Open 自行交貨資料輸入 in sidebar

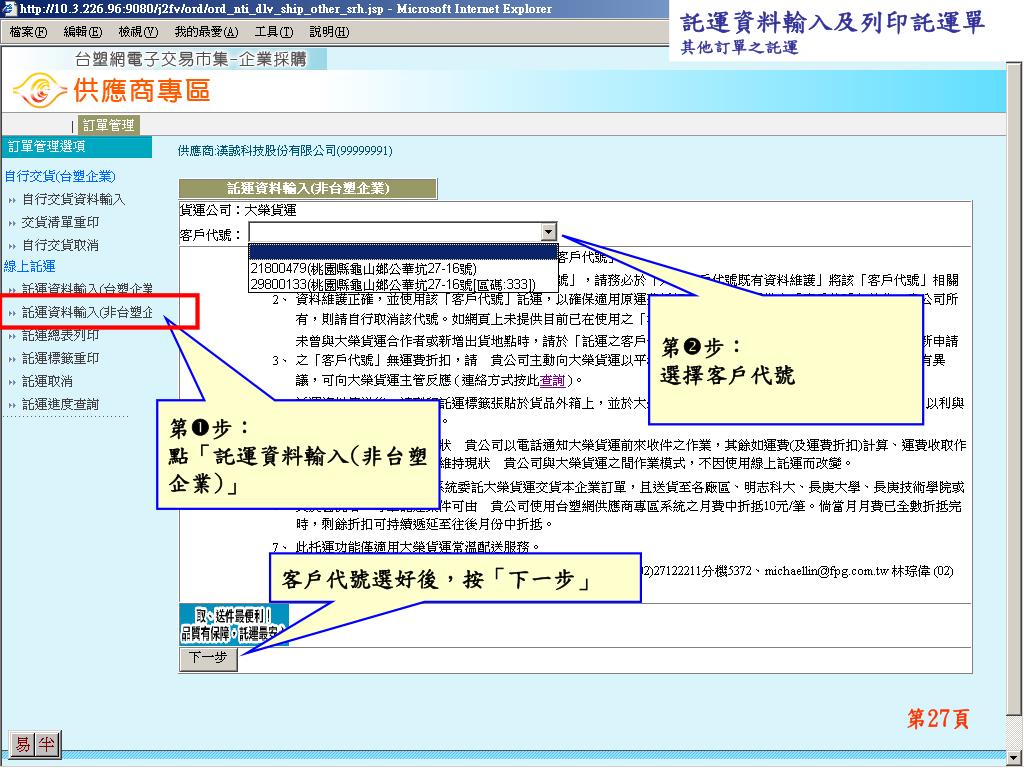[73, 199]
